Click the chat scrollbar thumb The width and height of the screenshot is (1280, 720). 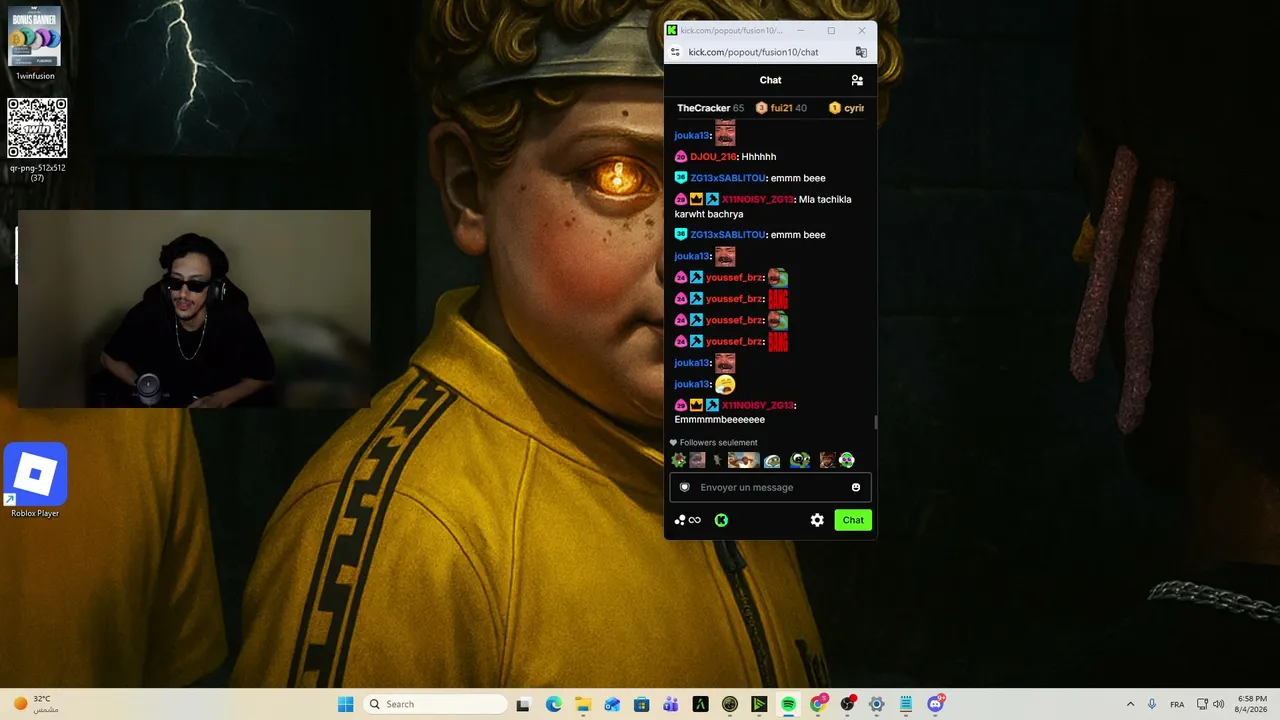pos(875,422)
